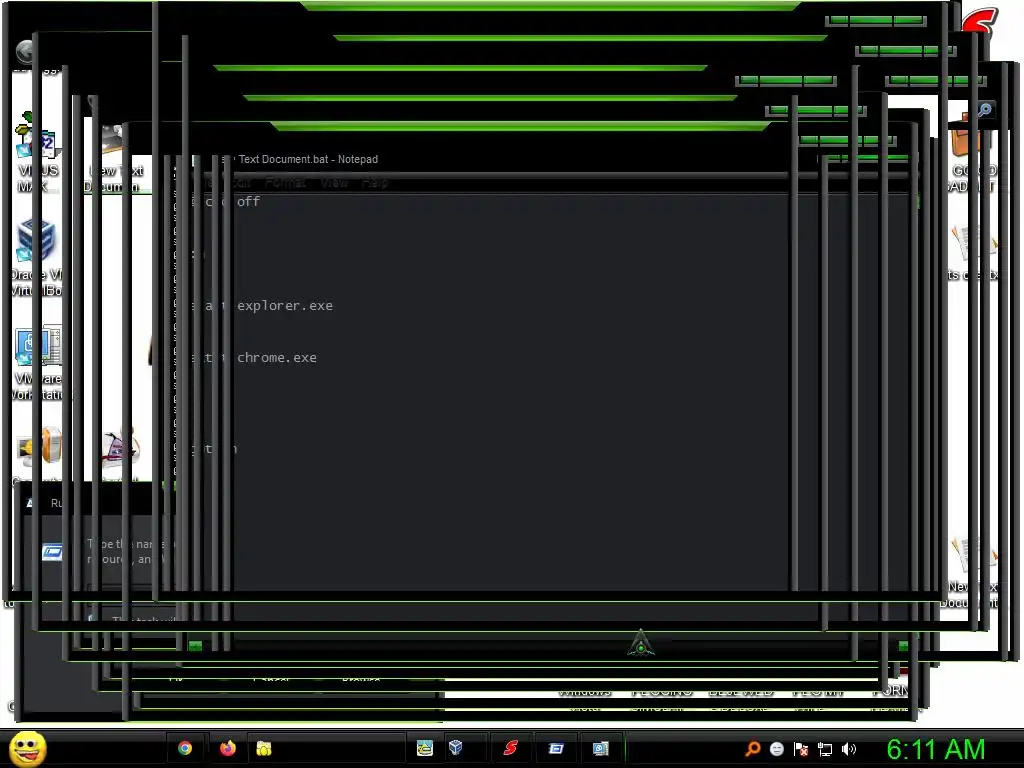Click the 6:11 AM clock
The width and height of the screenshot is (1024, 768).
point(935,749)
